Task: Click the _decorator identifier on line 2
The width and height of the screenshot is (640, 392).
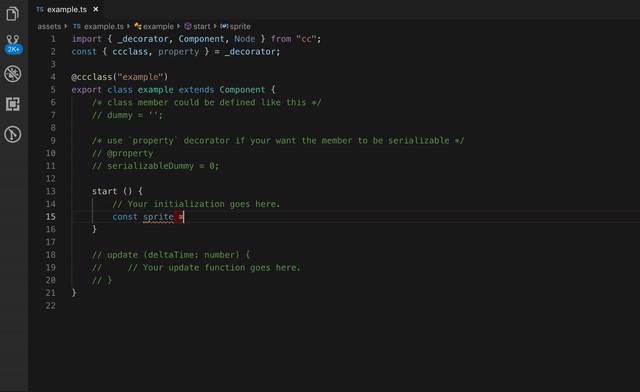Action: tap(250, 51)
